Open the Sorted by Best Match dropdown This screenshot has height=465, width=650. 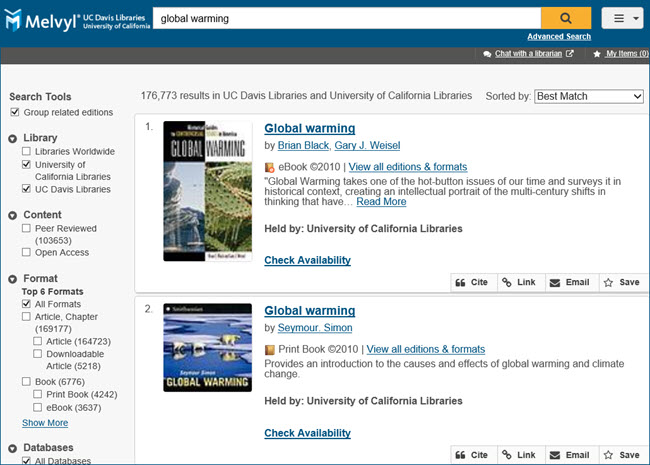(x=589, y=96)
